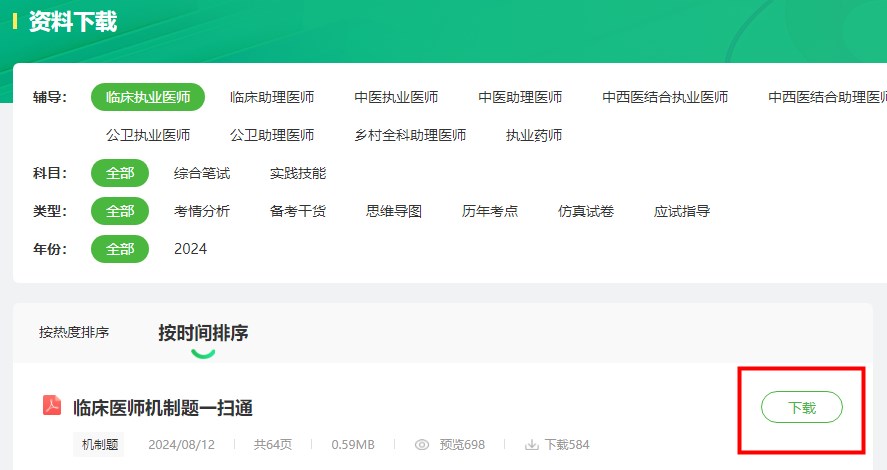Choose 执业药师 category
Viewport: 887px width, 470px height.
tap(534, 135)
